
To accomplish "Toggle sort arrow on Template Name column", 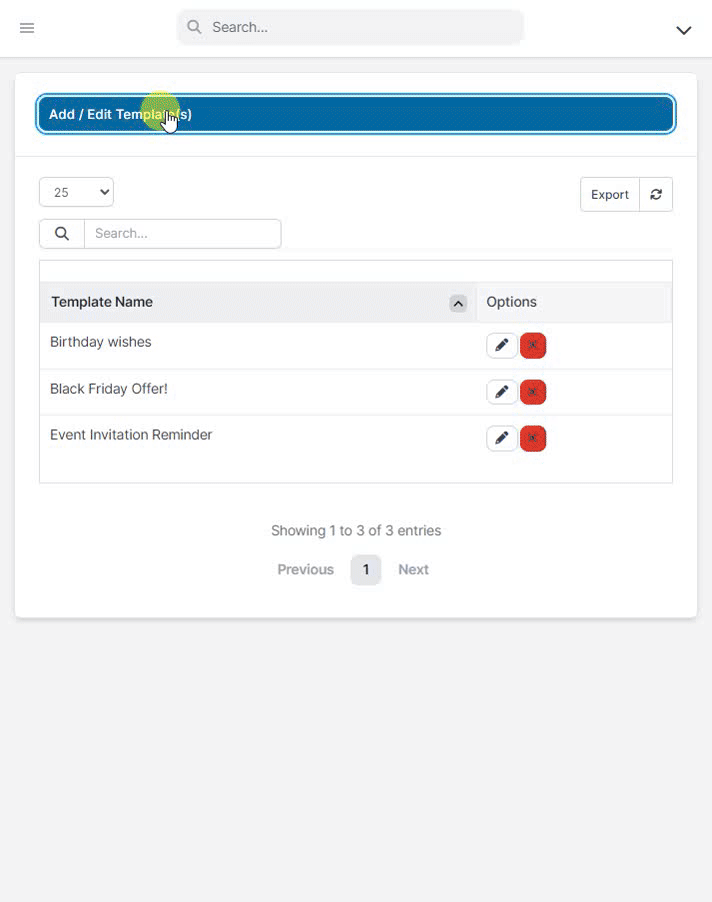I will [458, 303].
